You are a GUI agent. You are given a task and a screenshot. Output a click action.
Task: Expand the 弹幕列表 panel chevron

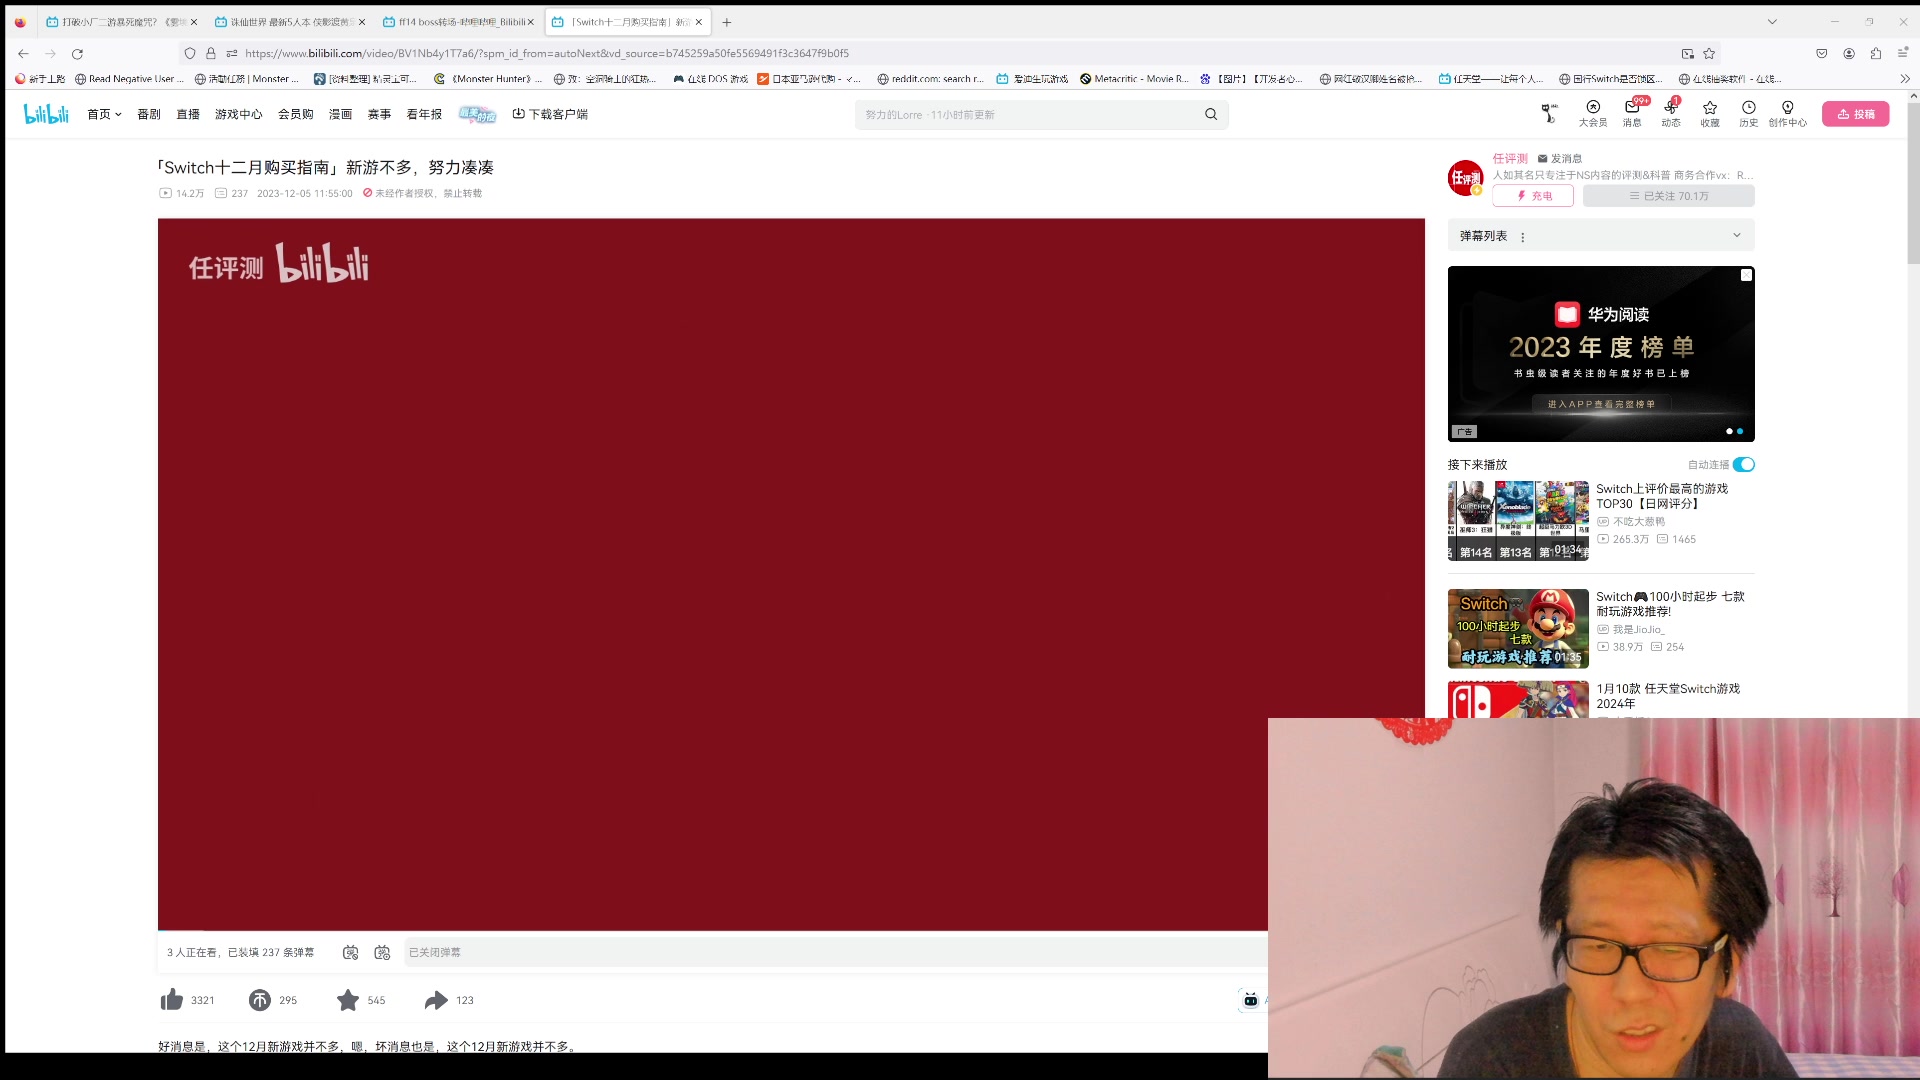pos(1737,235)
